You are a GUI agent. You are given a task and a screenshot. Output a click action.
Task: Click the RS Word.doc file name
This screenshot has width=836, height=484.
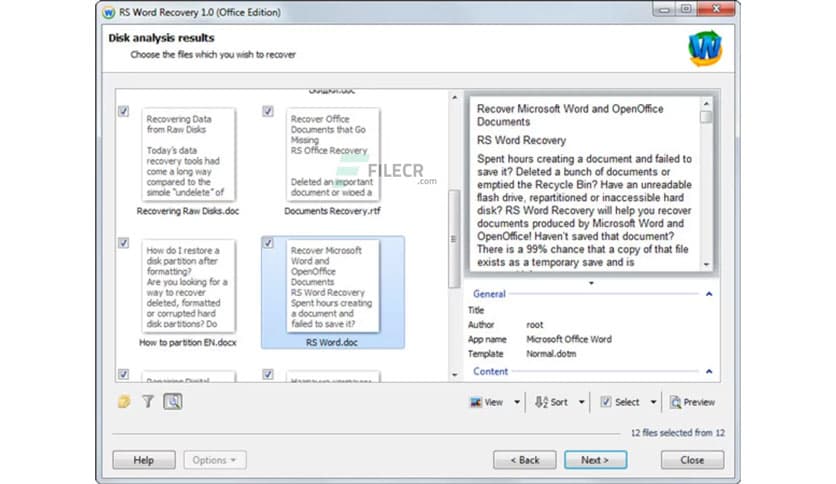point(332,342)
